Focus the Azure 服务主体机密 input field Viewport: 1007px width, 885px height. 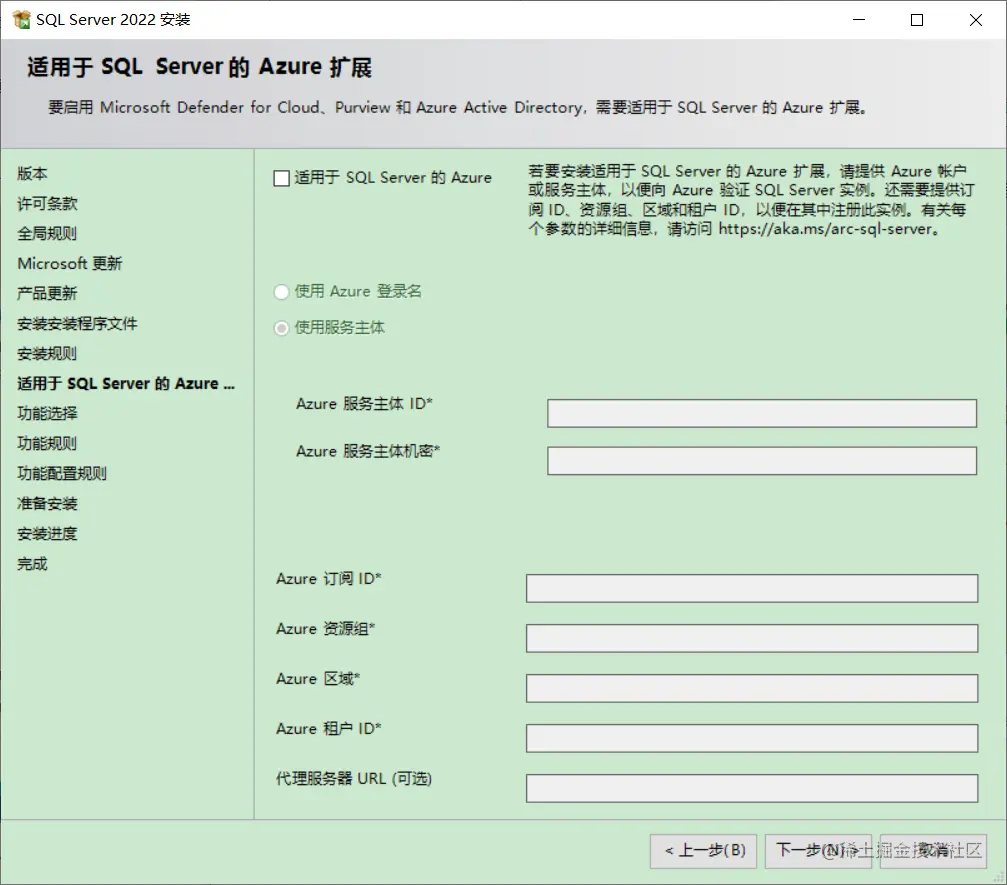pyautogui.click(x=762, y=461)
